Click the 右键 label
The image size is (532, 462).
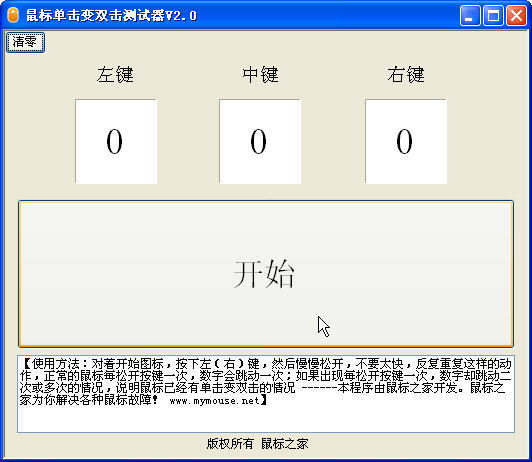(406, 75)
